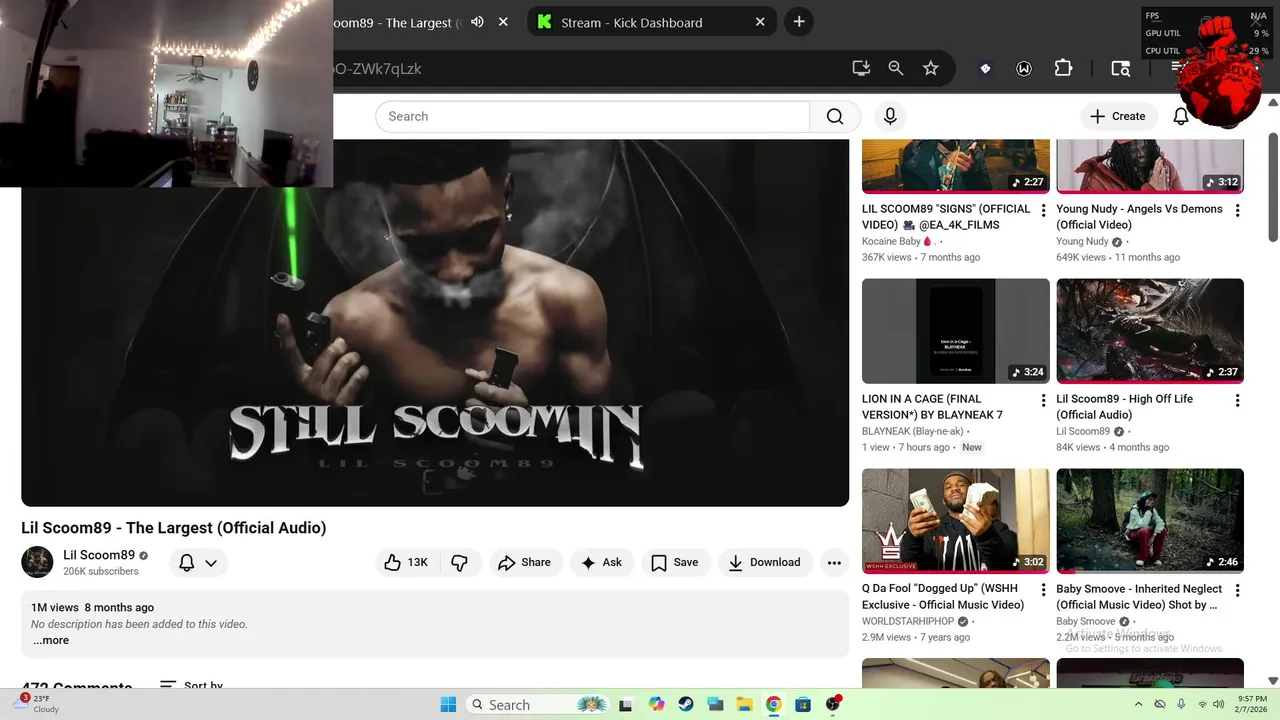Open the three-dot more actions button

coord(834,562)
